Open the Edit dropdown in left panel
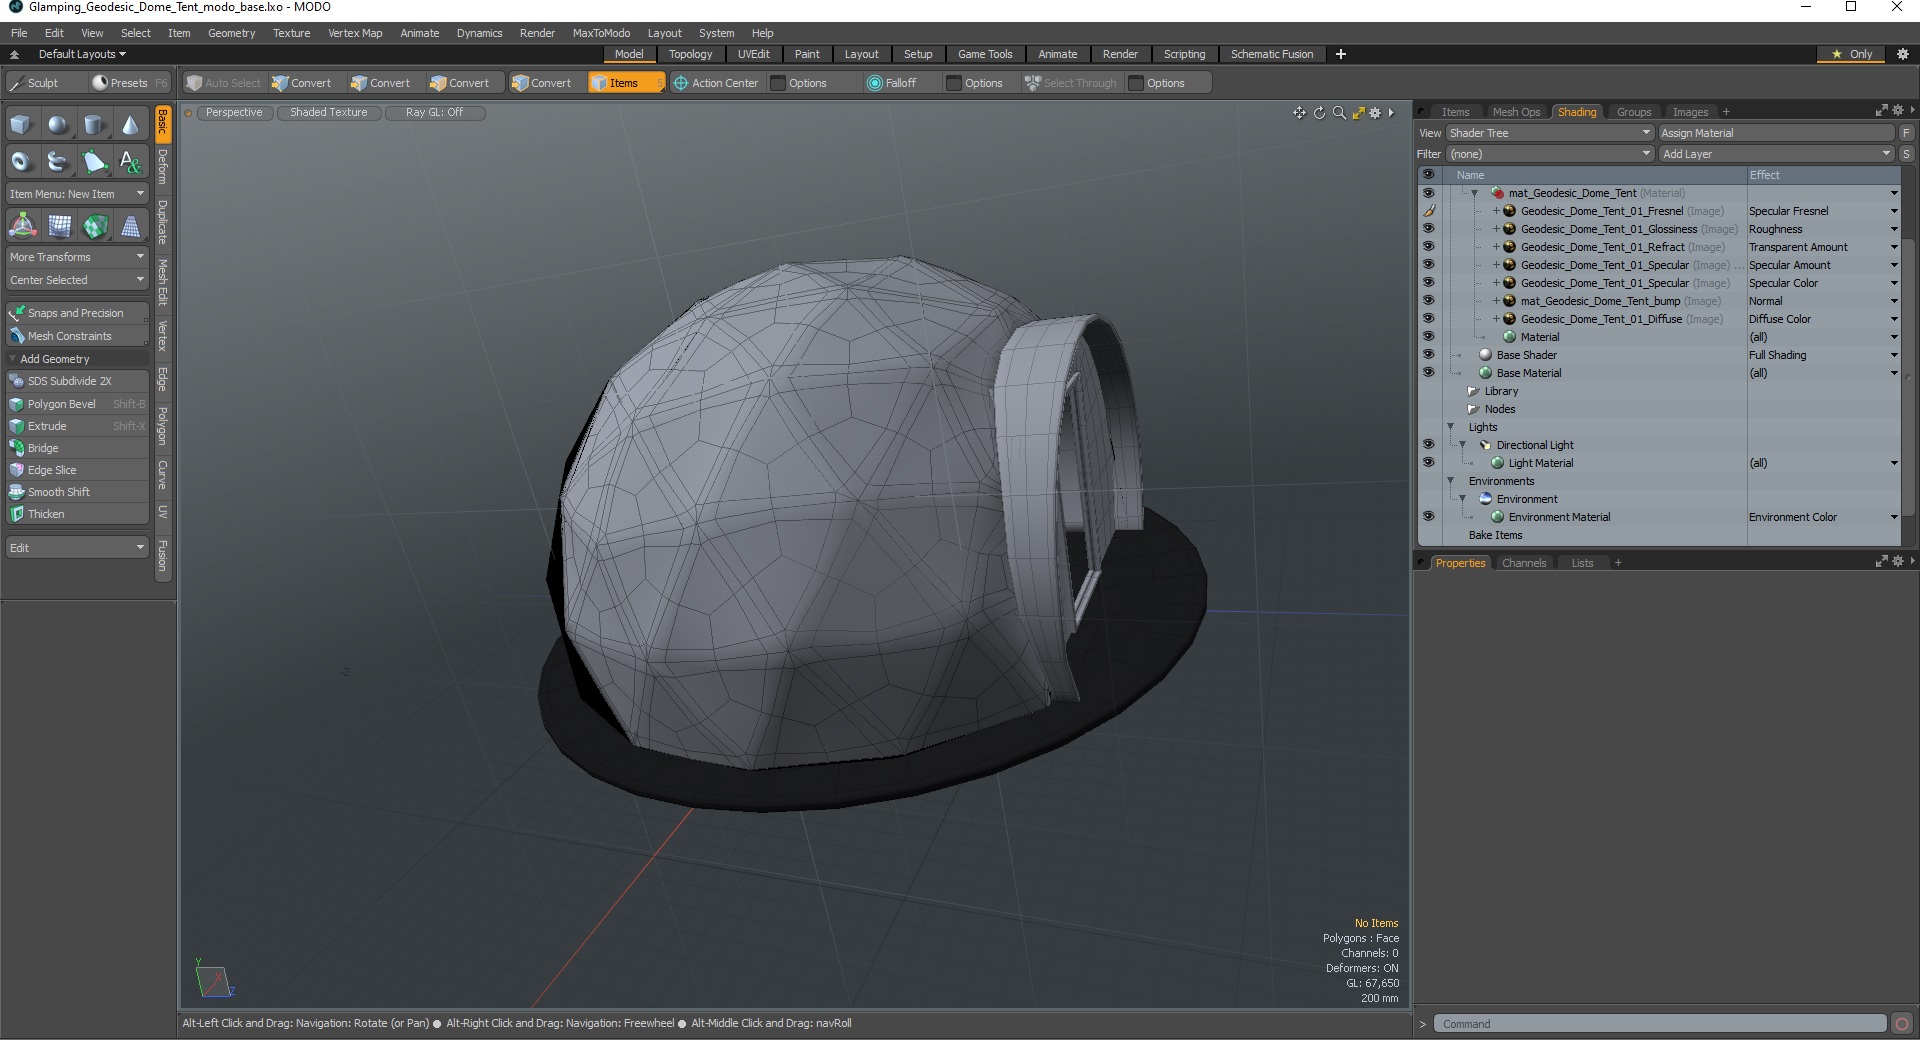This screenshot has width=1920, height=1040. pyautogui.click(x=77, y=548)
